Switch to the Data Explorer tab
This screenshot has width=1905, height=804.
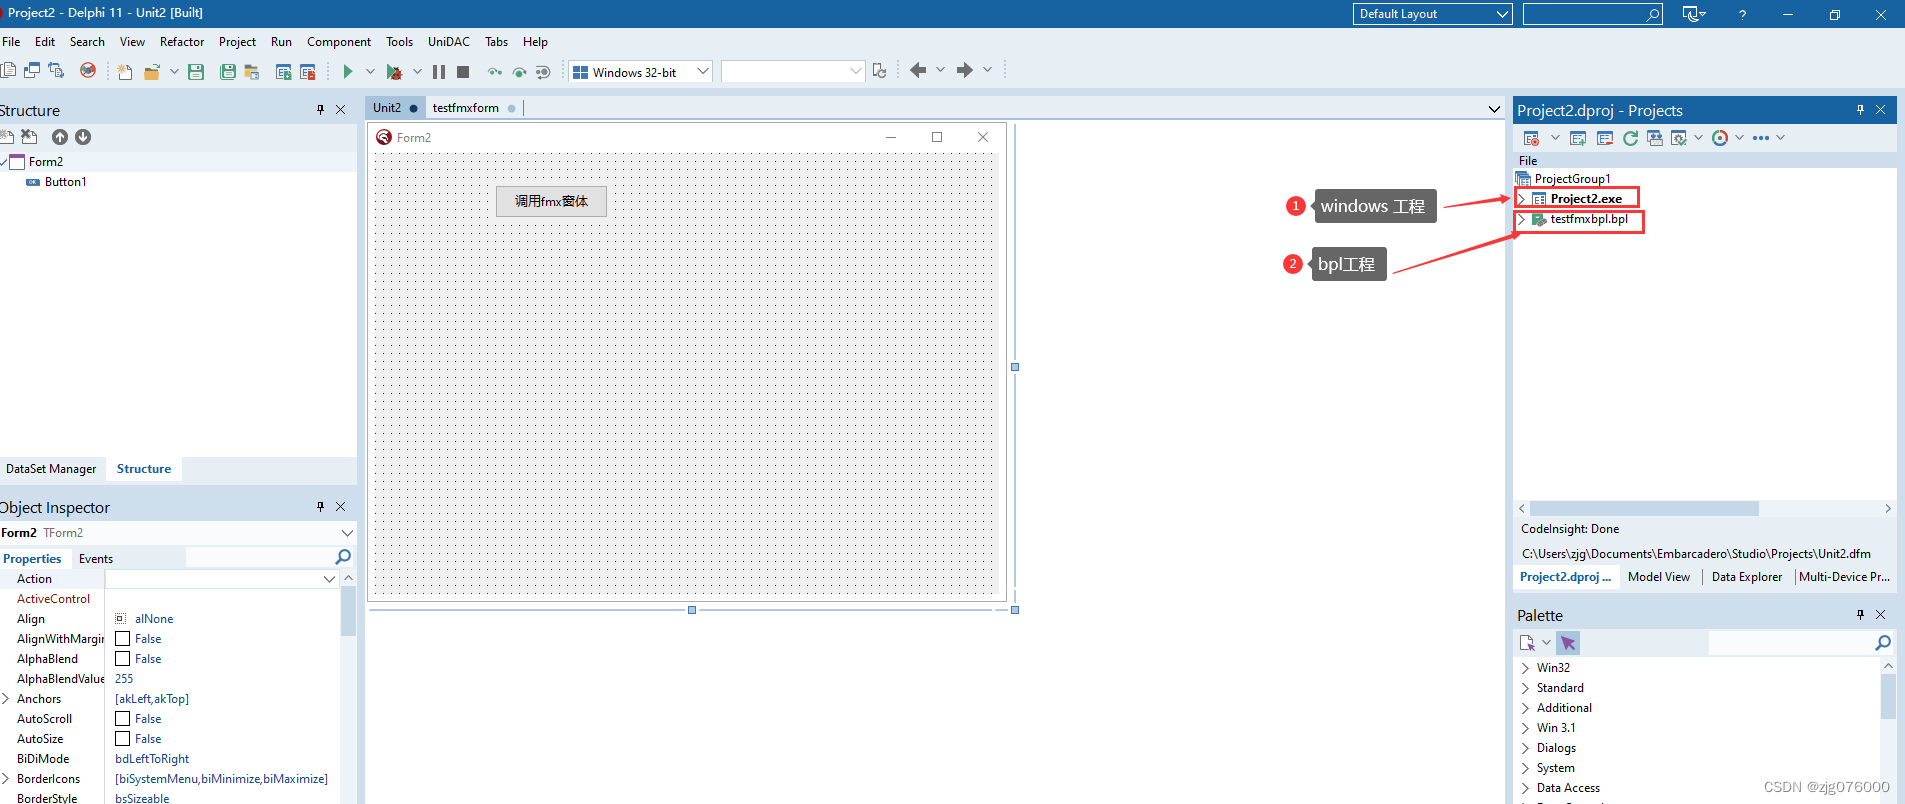[x=1747, y=577]
